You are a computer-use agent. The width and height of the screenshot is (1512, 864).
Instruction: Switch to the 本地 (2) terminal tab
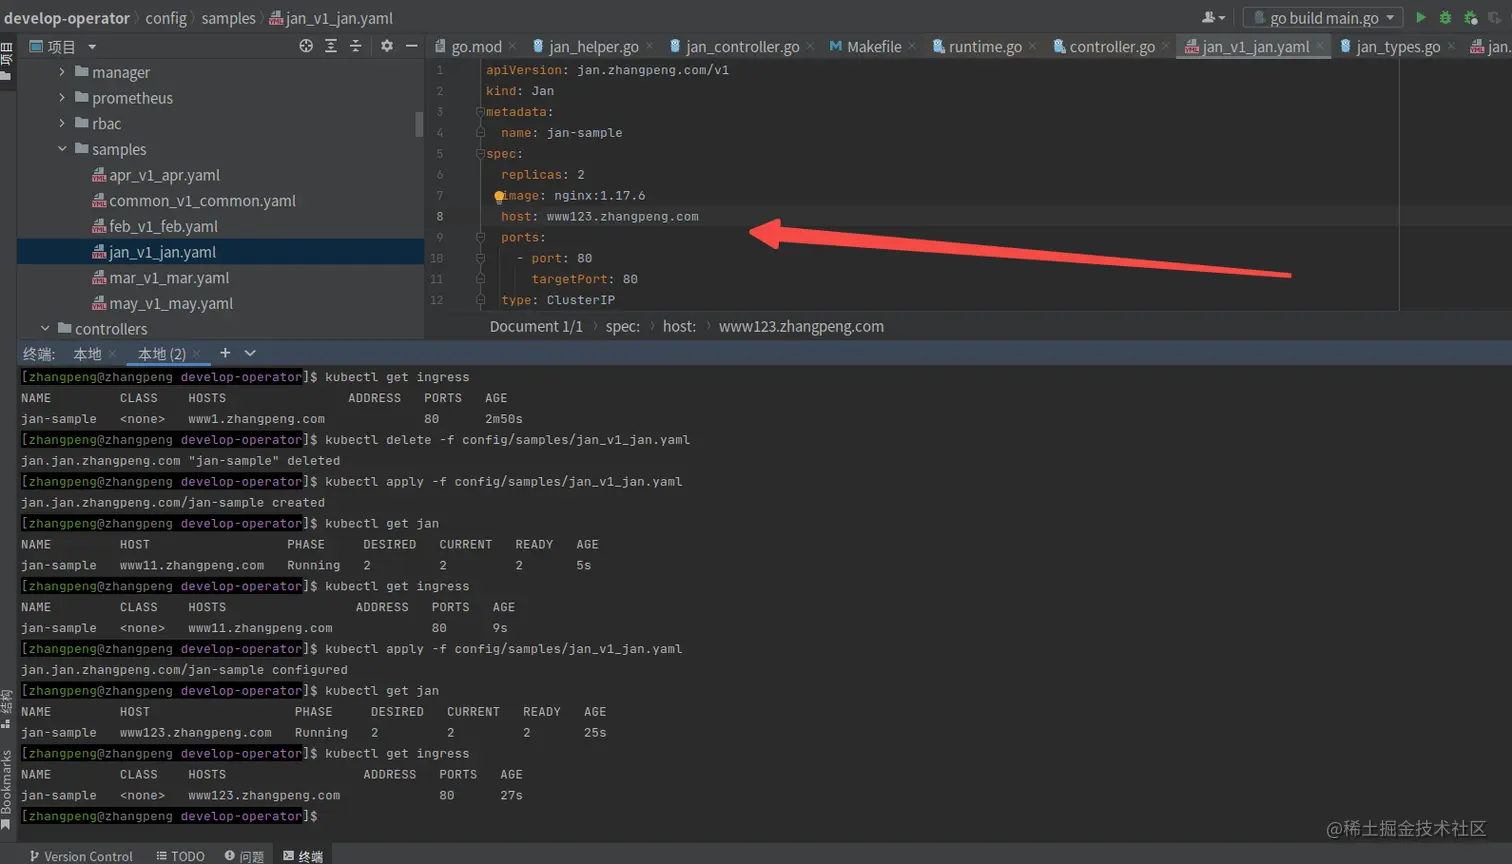pos(162,354)
